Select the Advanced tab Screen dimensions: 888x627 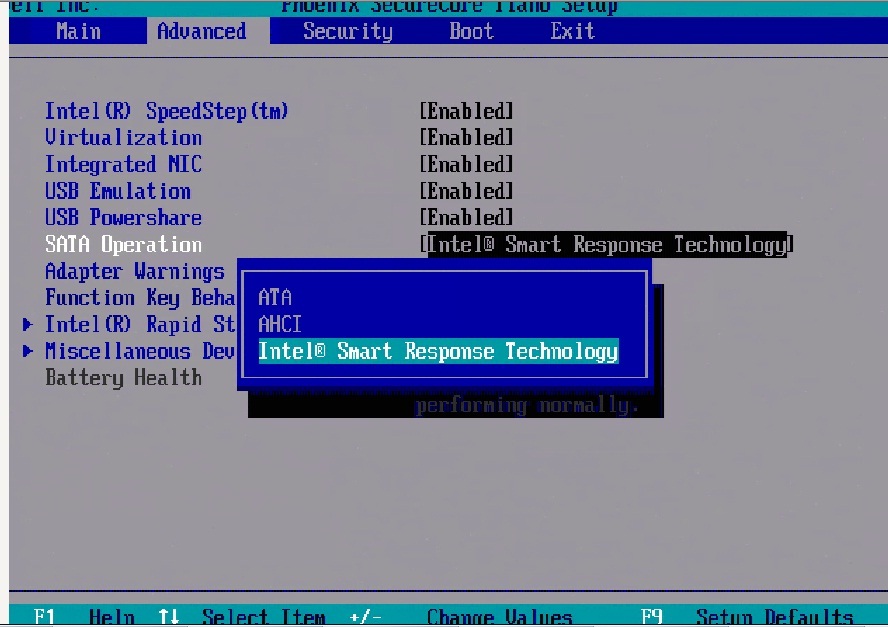208,31
